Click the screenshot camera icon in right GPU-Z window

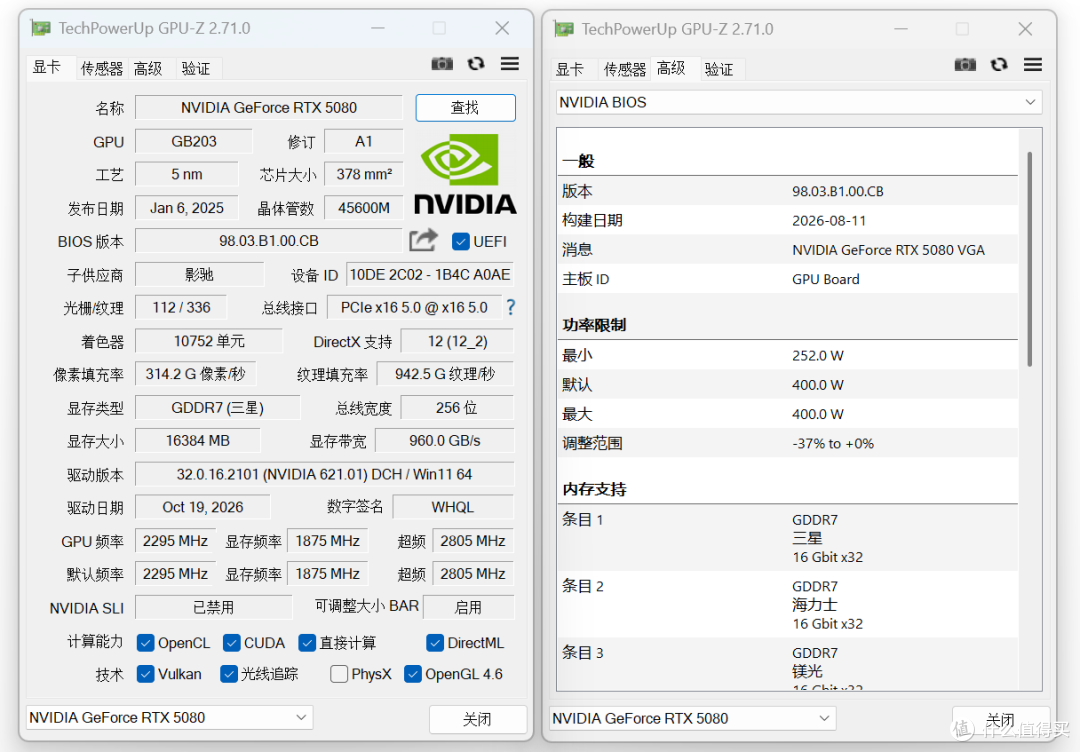965,65
